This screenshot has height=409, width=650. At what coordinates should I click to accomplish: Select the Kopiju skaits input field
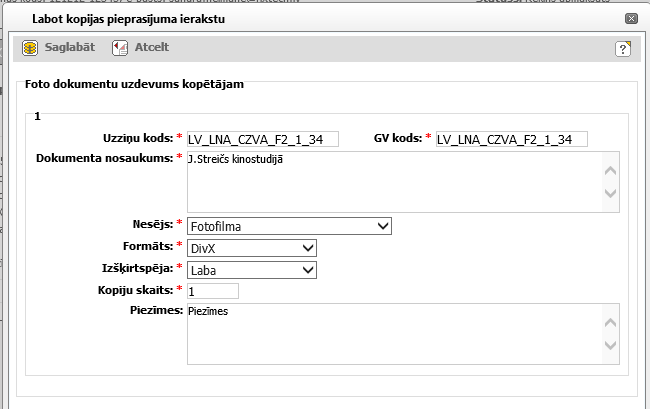click(213, 291)
